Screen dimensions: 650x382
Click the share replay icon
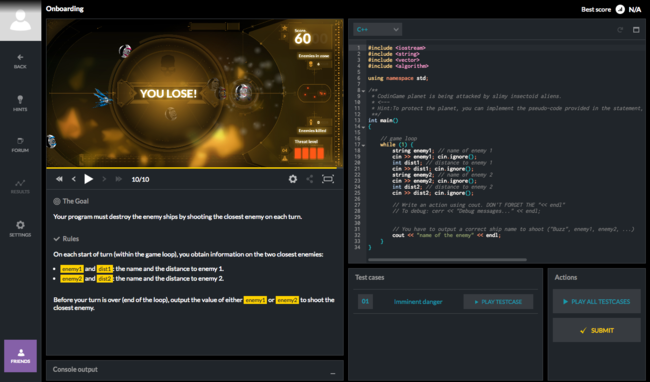pyautogui.click(x=310, y=179)
